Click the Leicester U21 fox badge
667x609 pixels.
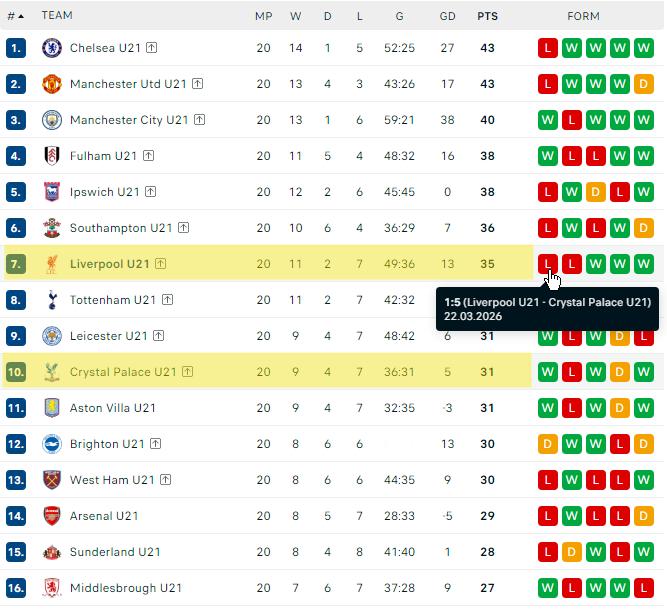pos(52,336)
